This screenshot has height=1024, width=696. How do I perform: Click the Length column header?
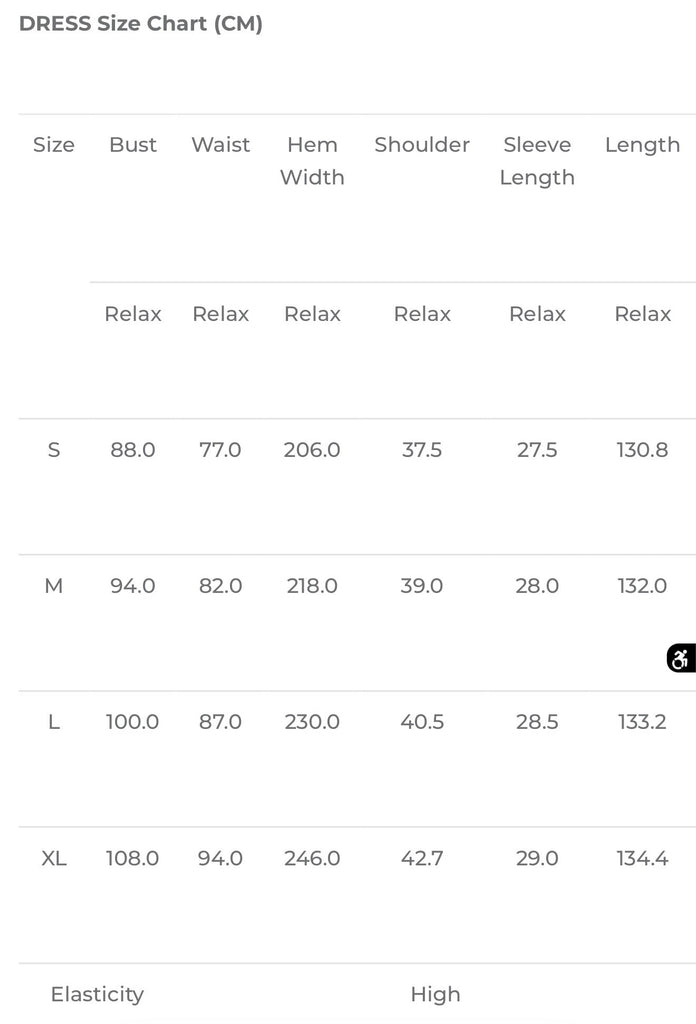coord(642,145)
